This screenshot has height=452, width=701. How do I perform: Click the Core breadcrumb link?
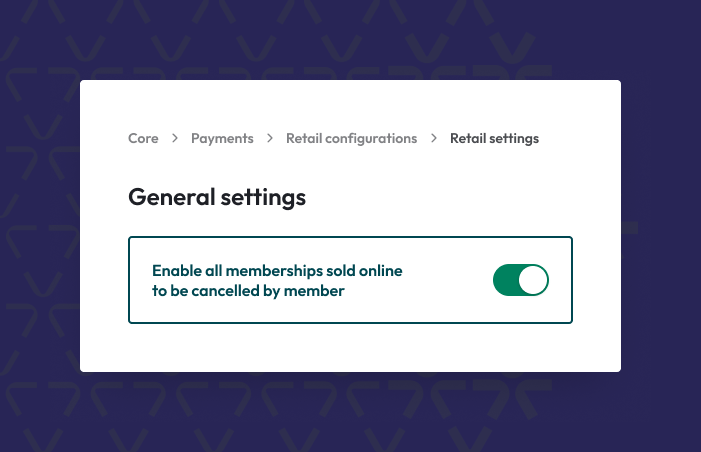(143, 139)
